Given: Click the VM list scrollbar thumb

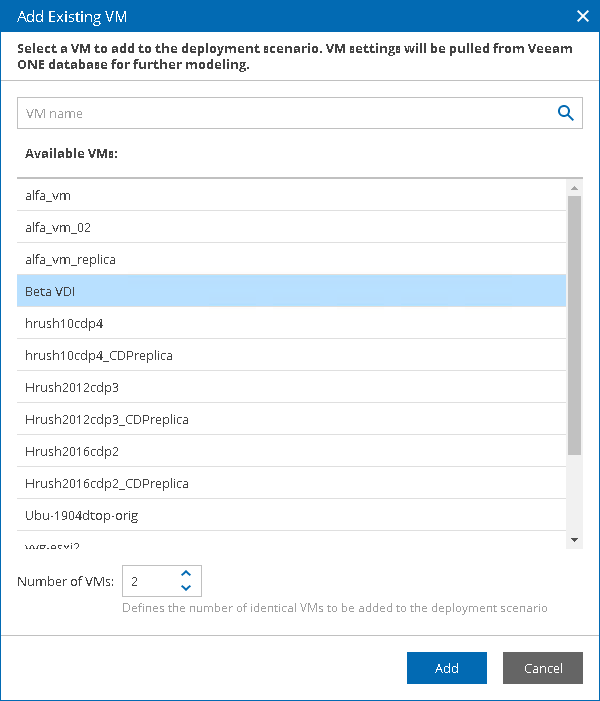Looking at the screenshot, I should [x=574, y=325].
